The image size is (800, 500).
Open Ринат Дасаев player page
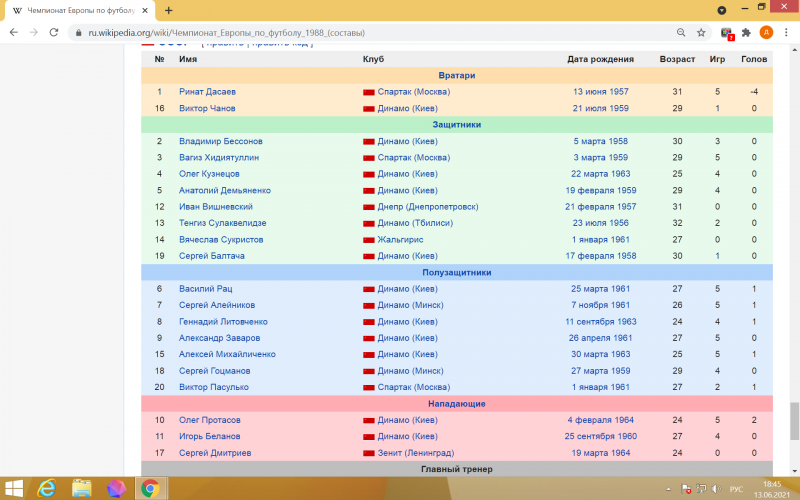[207, 92]
